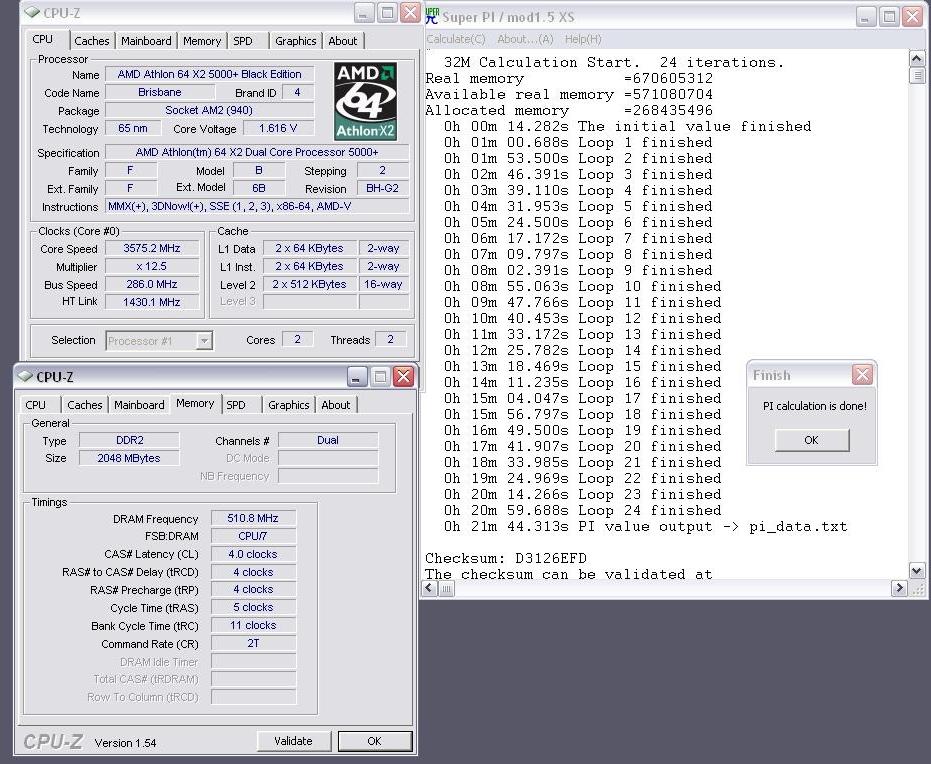The image size is (931, 764).
Task: Click the DRAM Frequency value 510.8 MHz
Action: coord(253,518)
